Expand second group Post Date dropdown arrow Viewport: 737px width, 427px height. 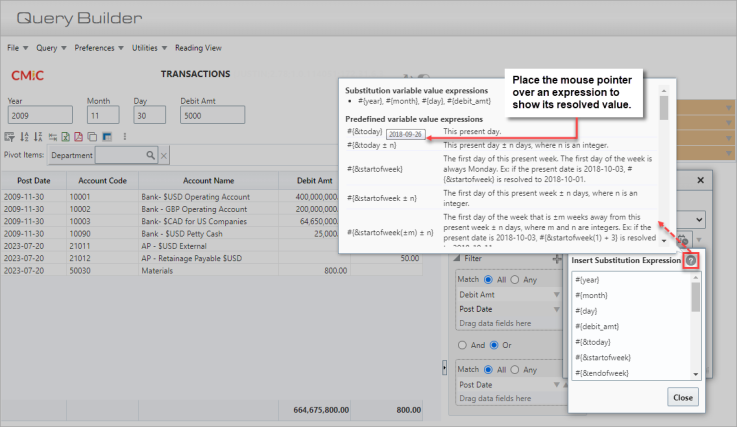[x=557, y=385]
